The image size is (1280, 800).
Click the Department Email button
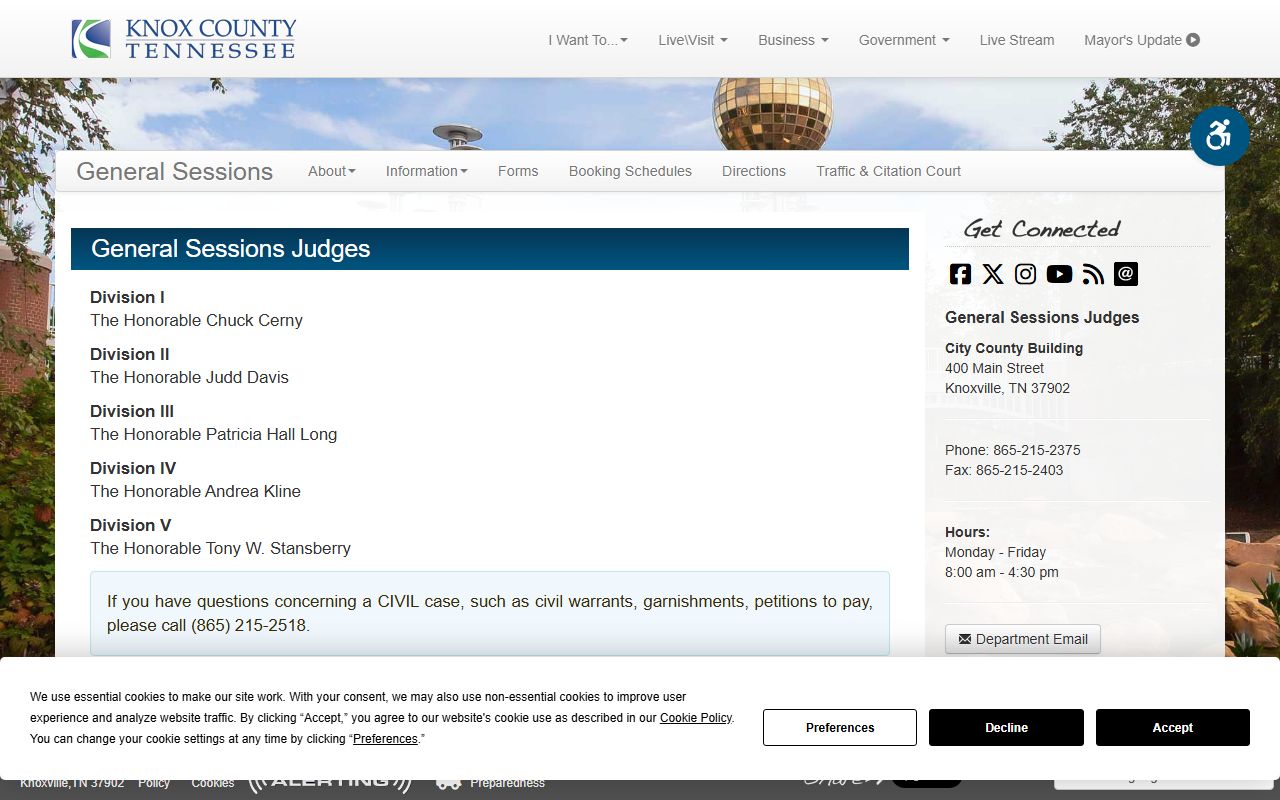click(1023, 639)
